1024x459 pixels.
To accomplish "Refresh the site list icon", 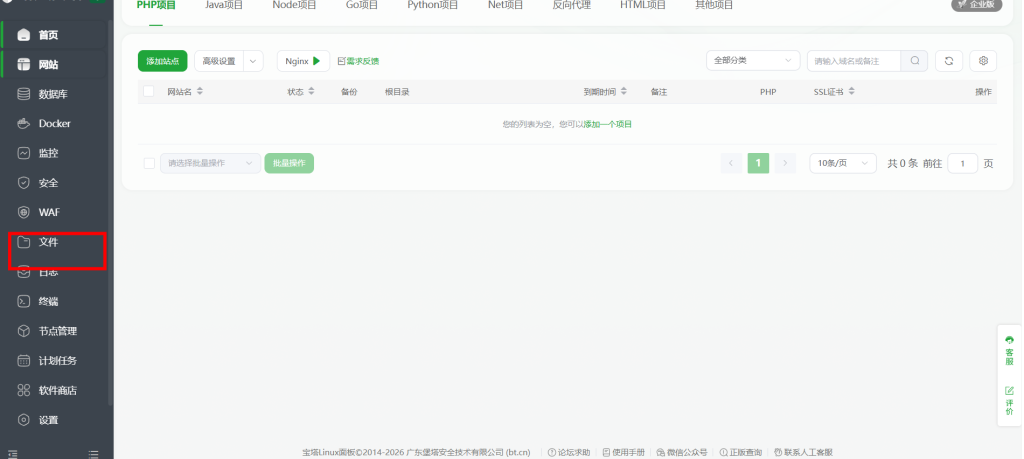I will [949, 61].
